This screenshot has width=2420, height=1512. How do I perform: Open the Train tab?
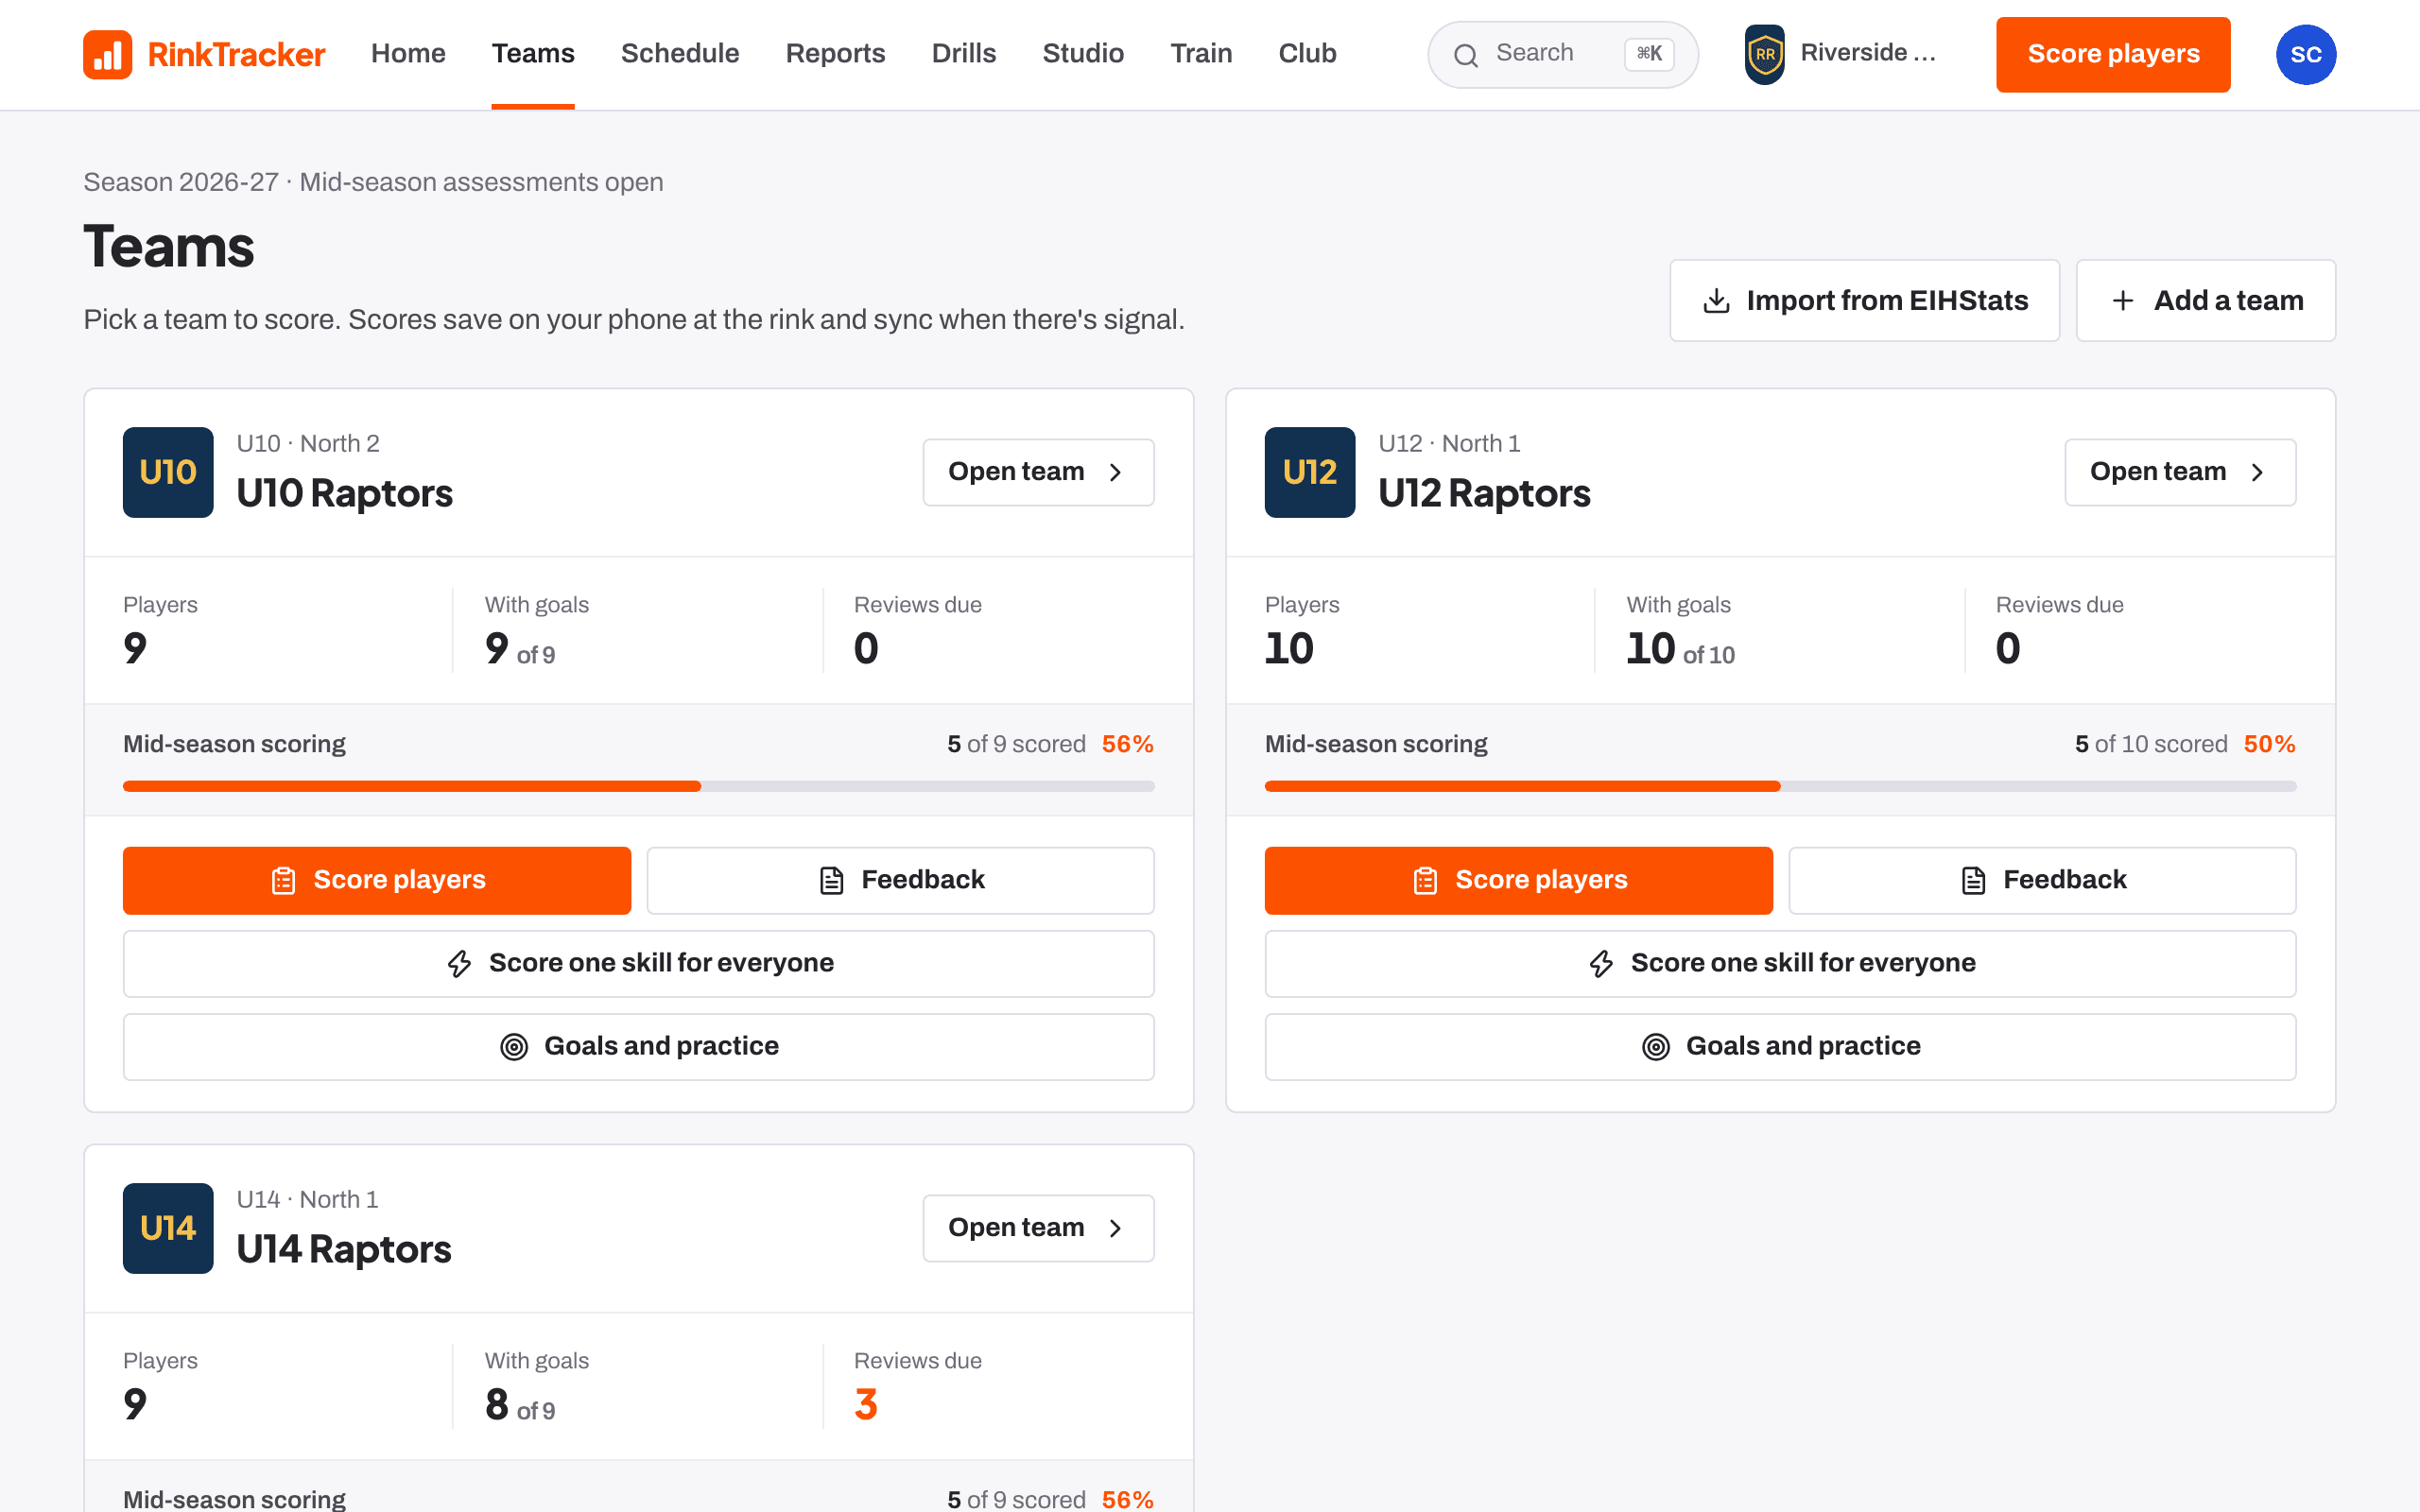click(x=1201, y=53)
